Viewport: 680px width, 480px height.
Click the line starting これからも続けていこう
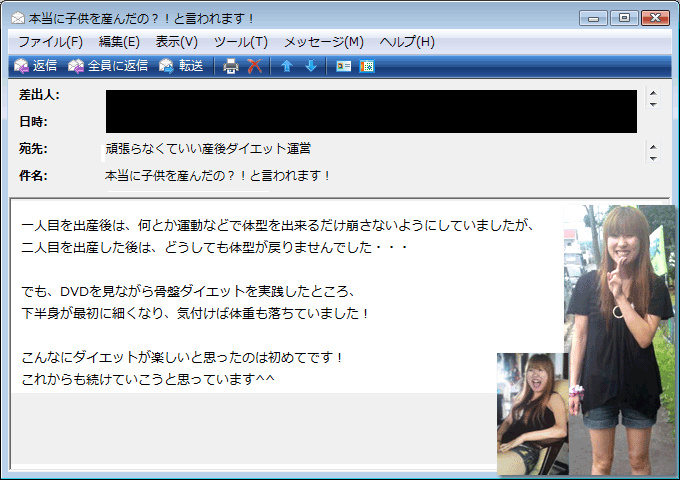[x=148, y=379]
